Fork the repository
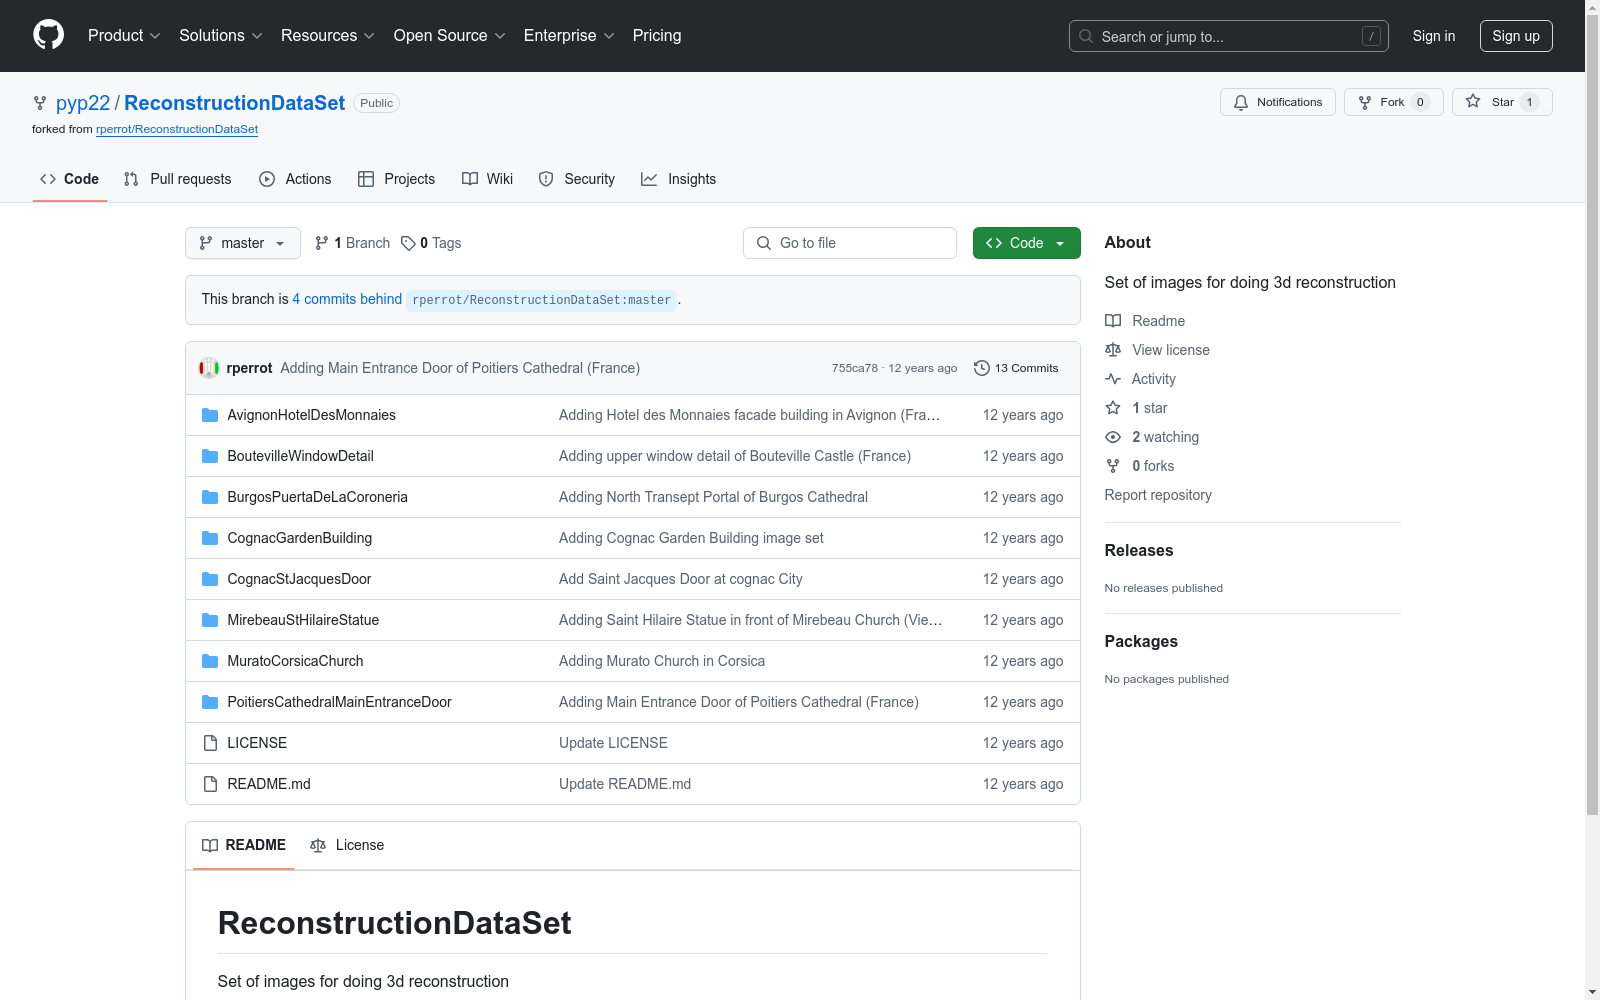The image size is (1600, 1000). coord(1393,102)
